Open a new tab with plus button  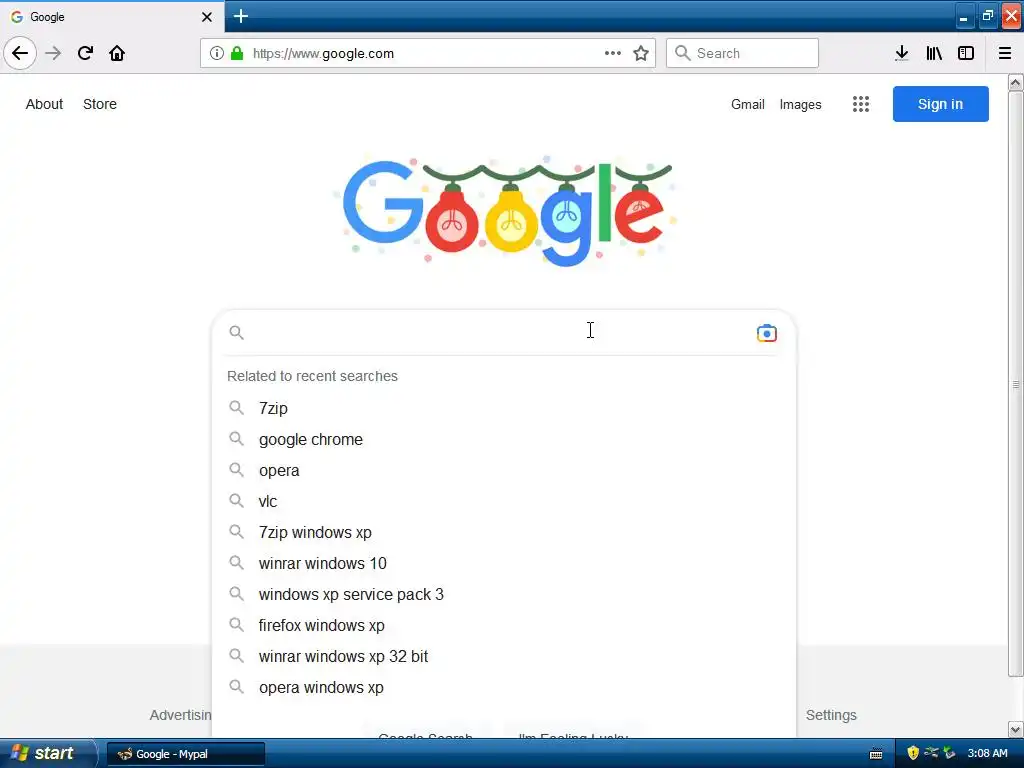tap(241, 16)
